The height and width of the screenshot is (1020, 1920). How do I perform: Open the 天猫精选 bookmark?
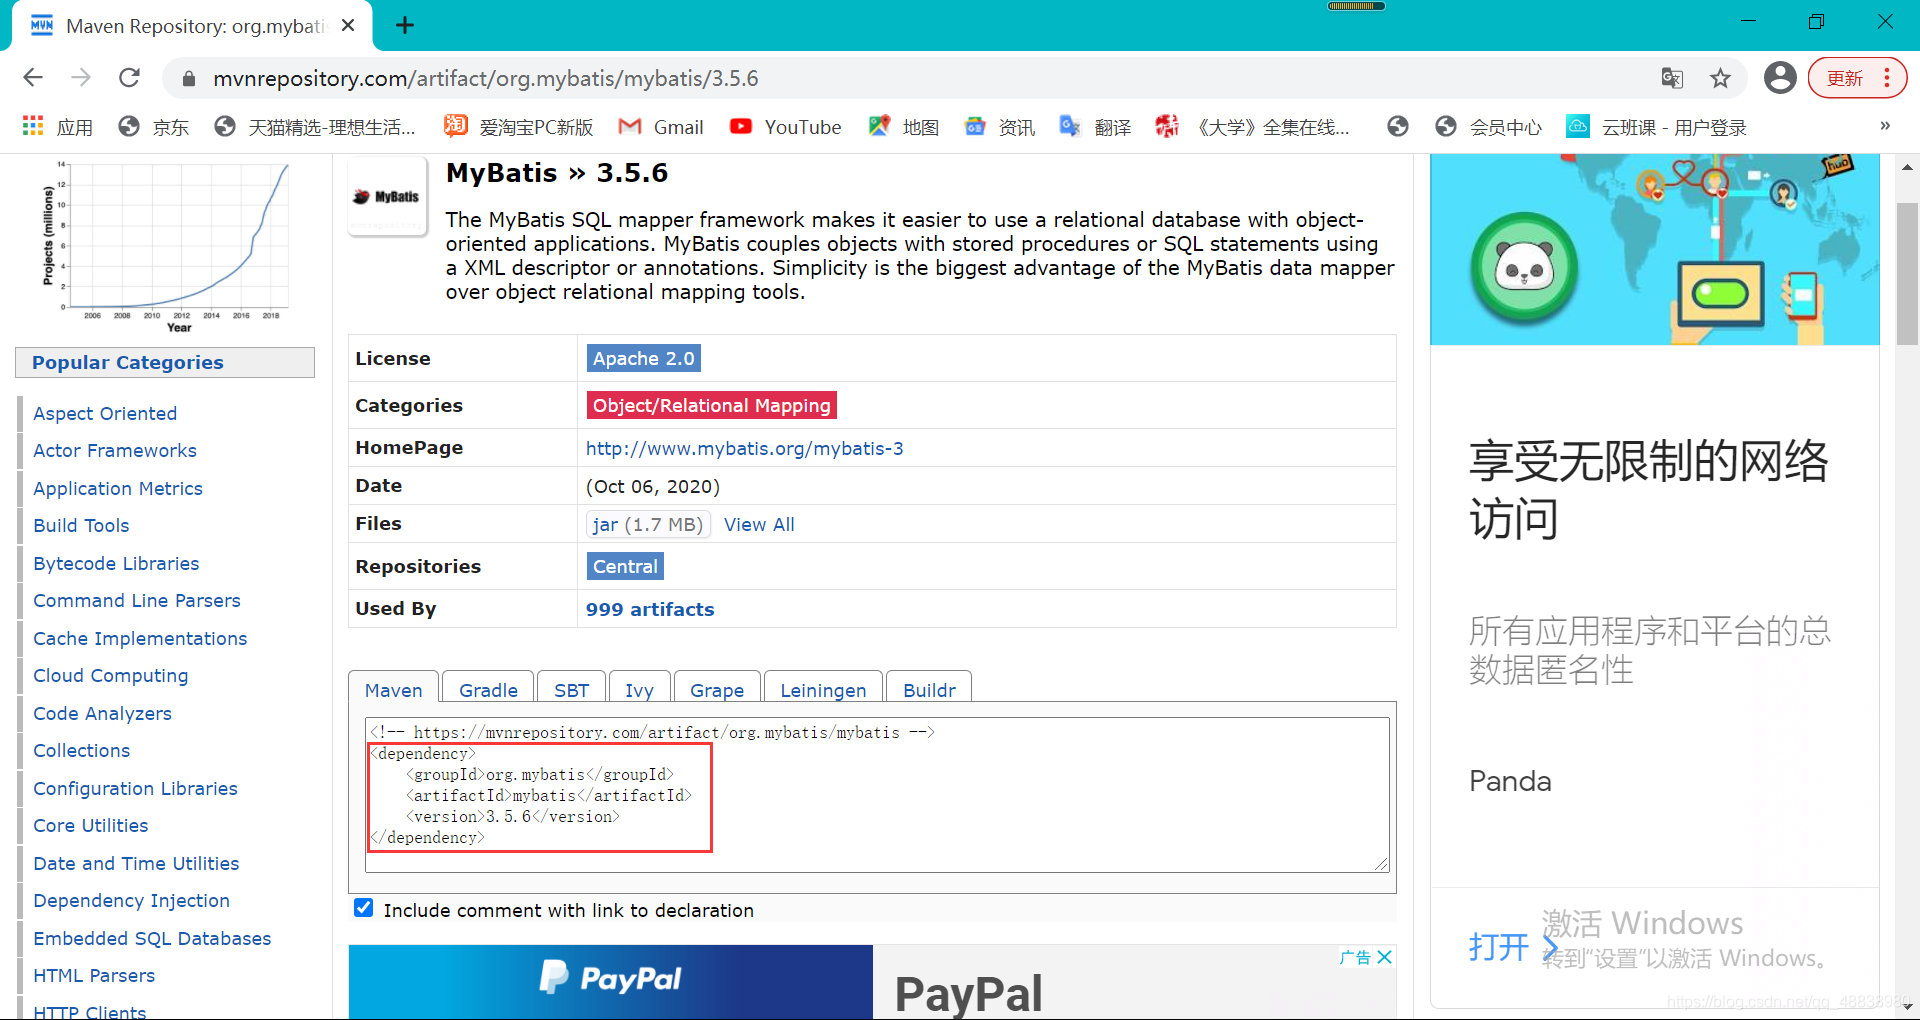(315, 127)
